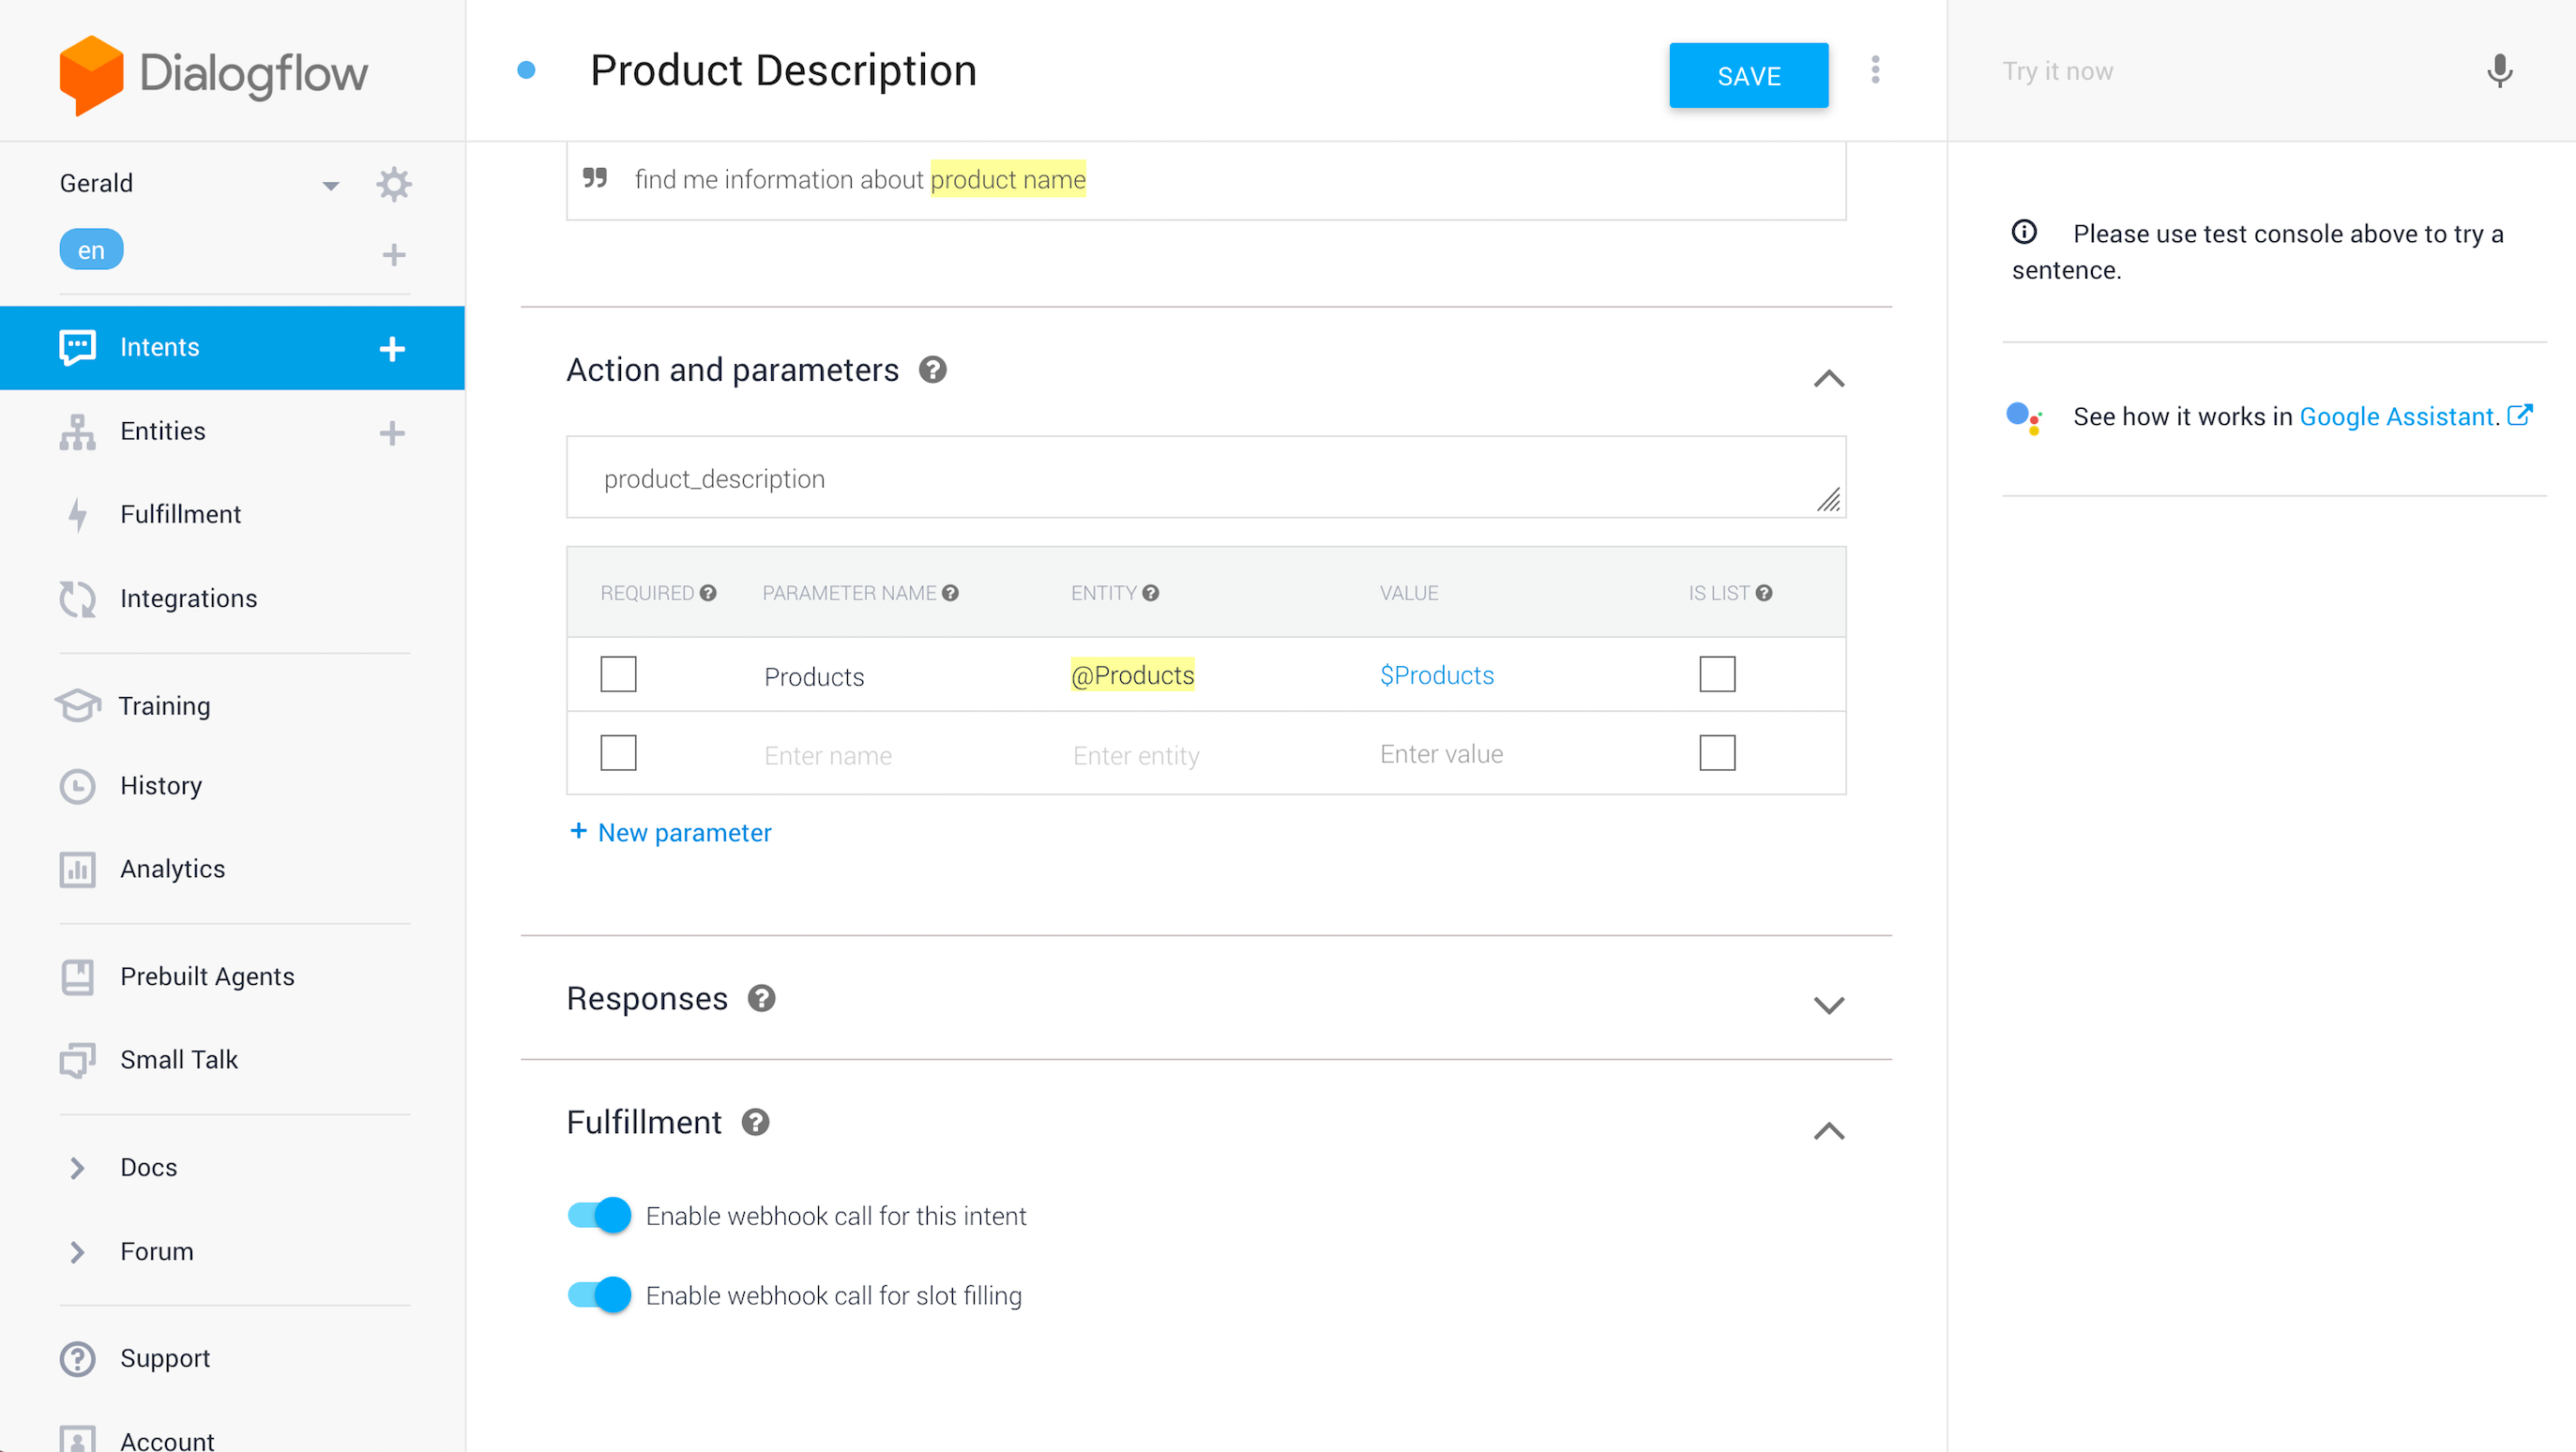The image size is (2576, 1452).
Task: Click the Enter name parameter field
Action: tap(828, 756)
